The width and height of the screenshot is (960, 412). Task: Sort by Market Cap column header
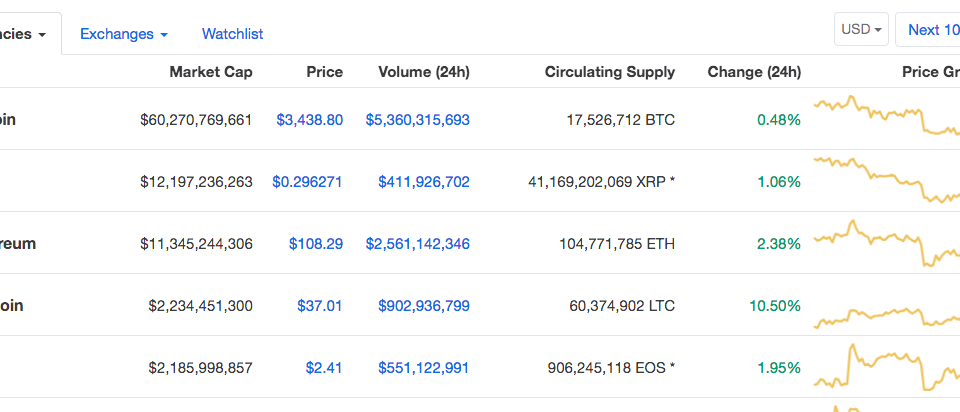pyautogui.click(x=211, y=72)
